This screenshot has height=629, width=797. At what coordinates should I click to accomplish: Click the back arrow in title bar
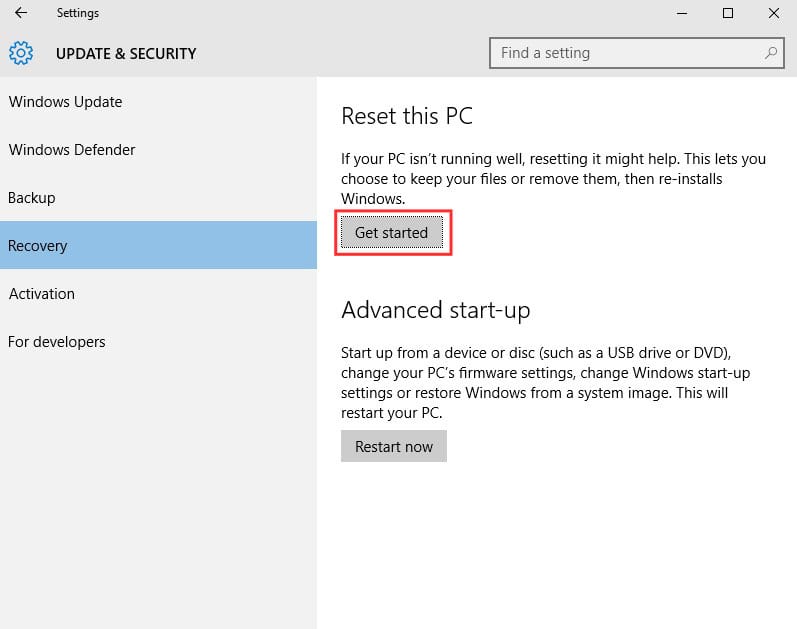pyautogui.click(x=20, y=14)
